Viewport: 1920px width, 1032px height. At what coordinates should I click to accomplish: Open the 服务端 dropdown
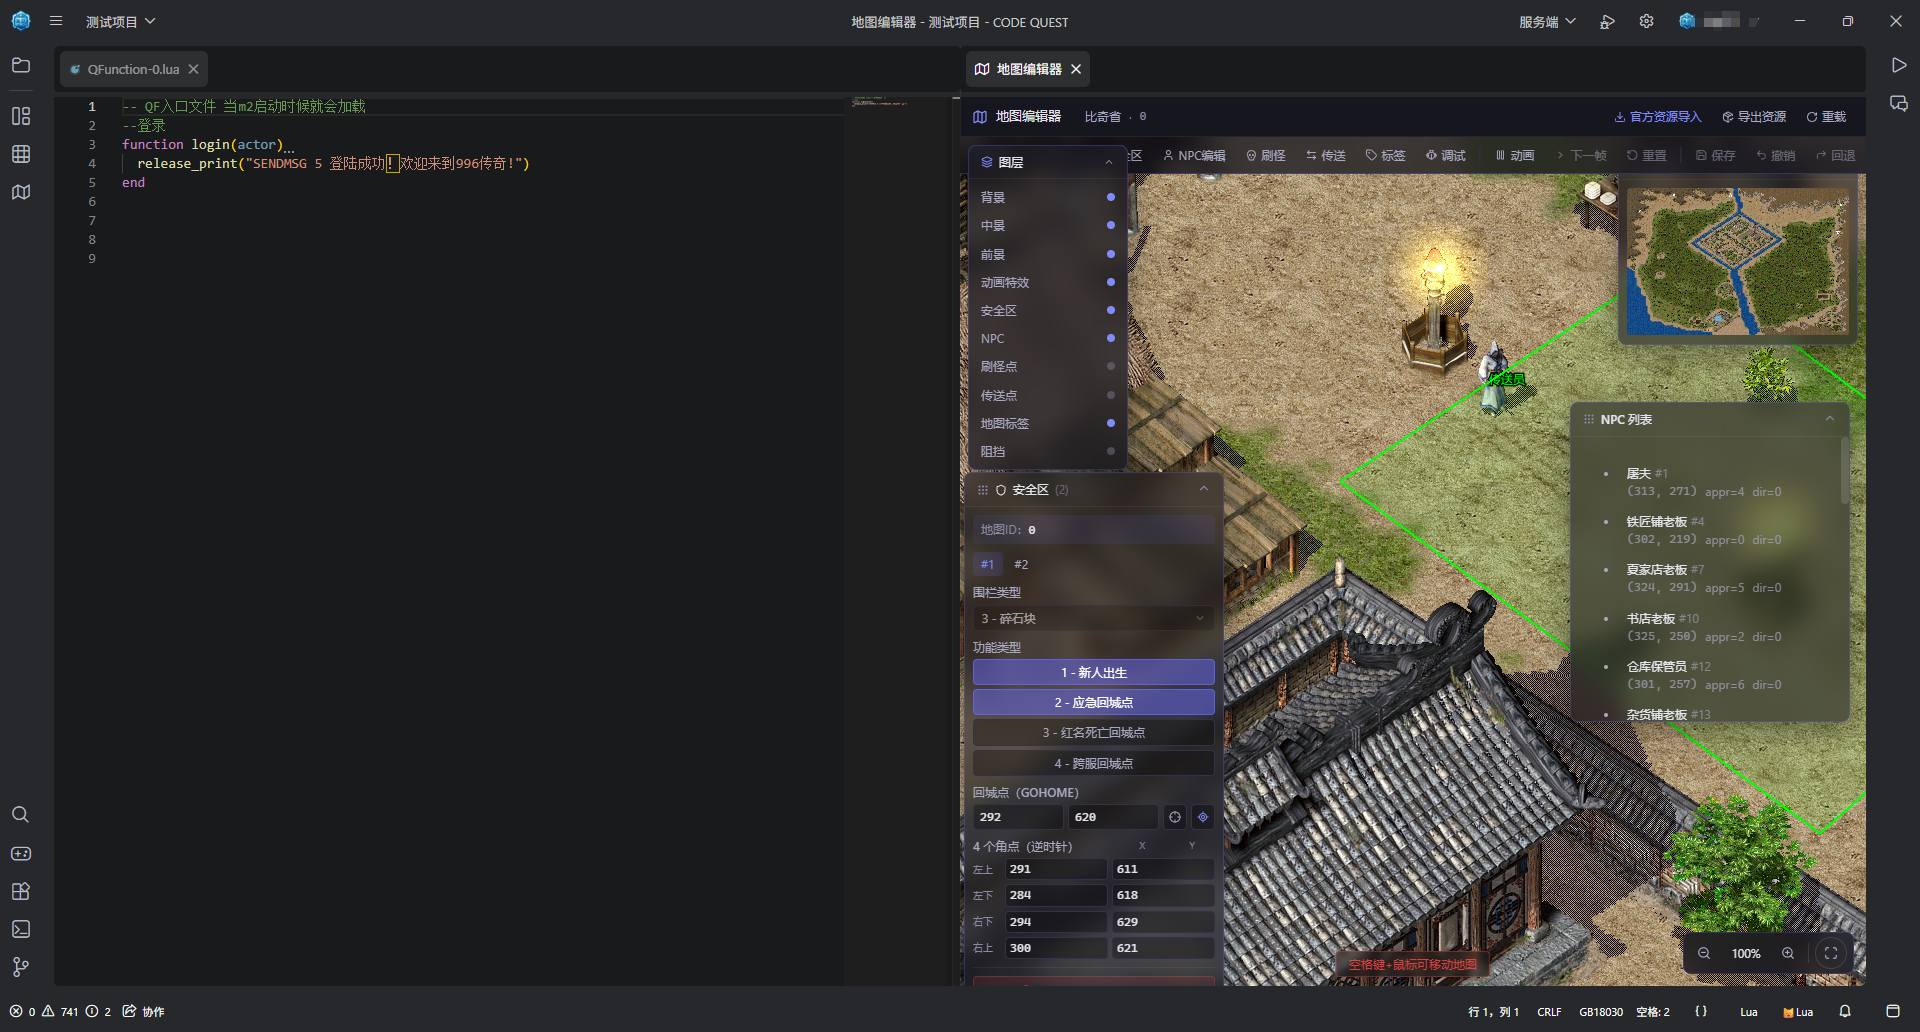[x=1547, y=22]
